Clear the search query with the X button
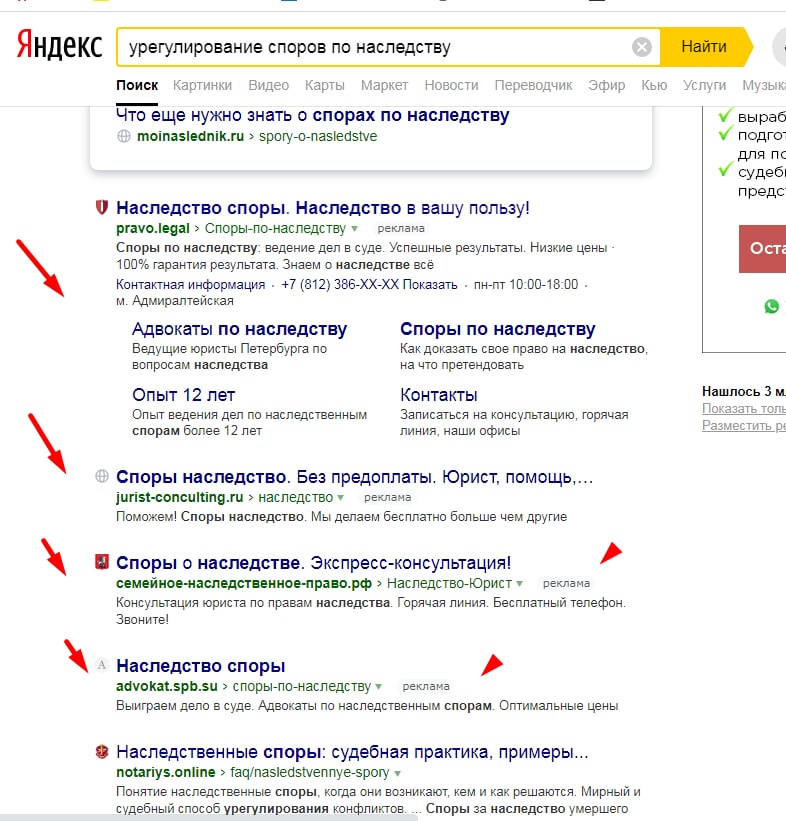The width and height of the screenshot is (786, 821). point(641,47)
